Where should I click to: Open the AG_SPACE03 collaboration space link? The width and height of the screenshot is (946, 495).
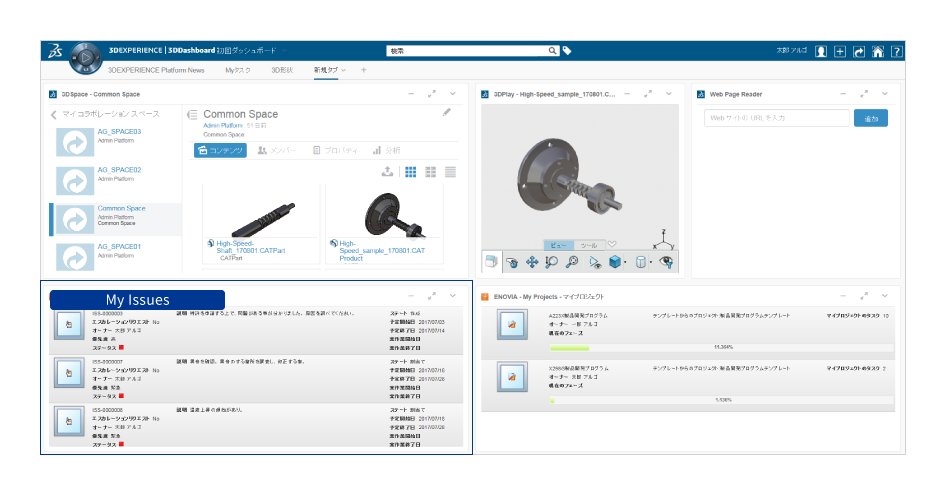pos(119,132)
